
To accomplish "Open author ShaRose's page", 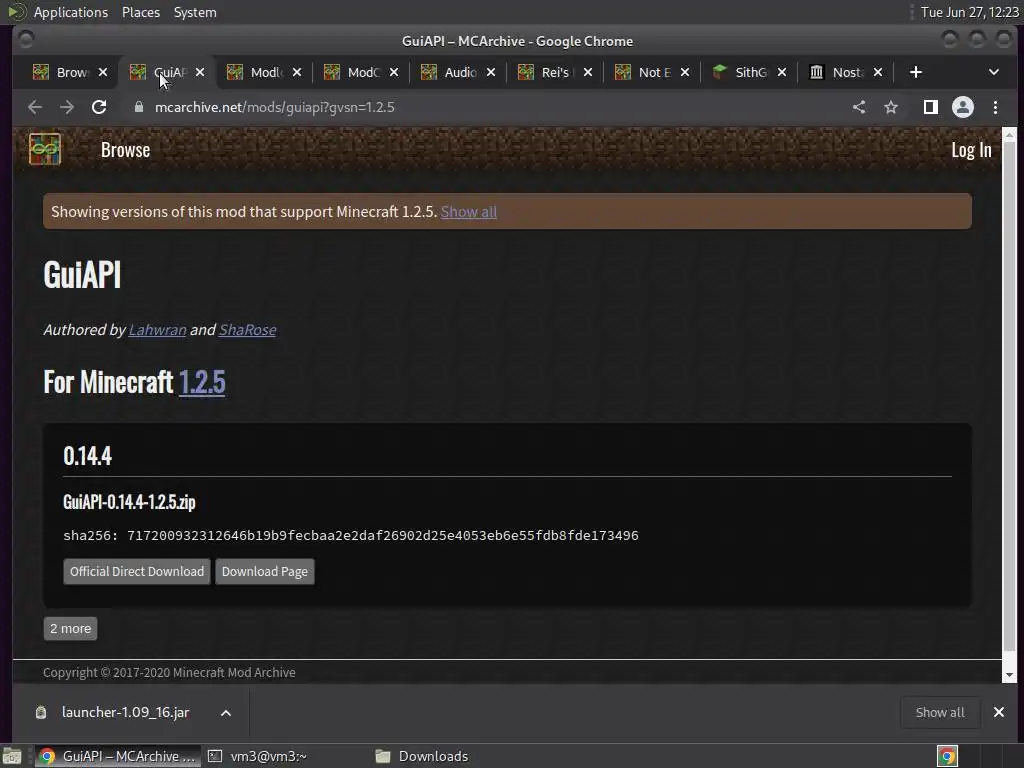I will click(x=248, y=330).
